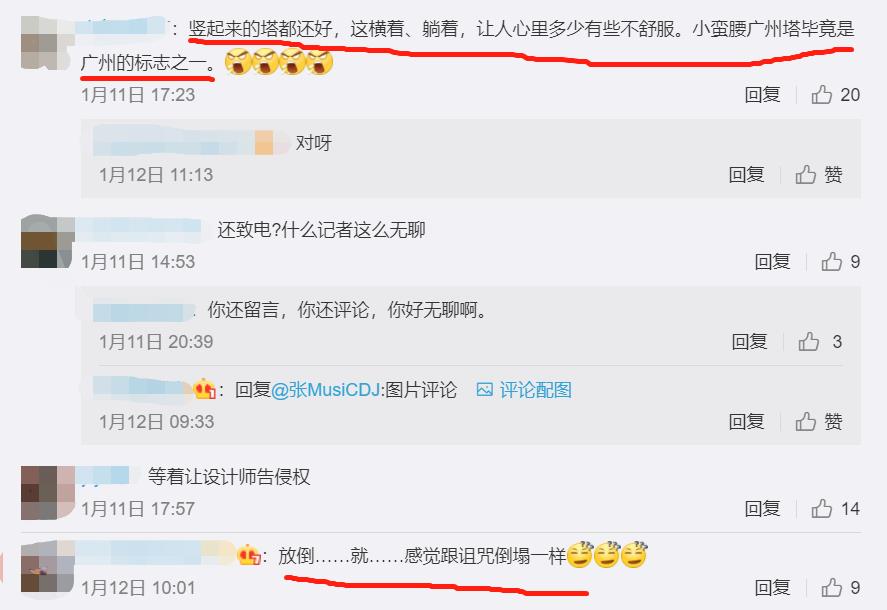This screenshot has height=610, width=887.
Task: Reply to the 17:23 comment about 广州塔
Action: [762, 94]
